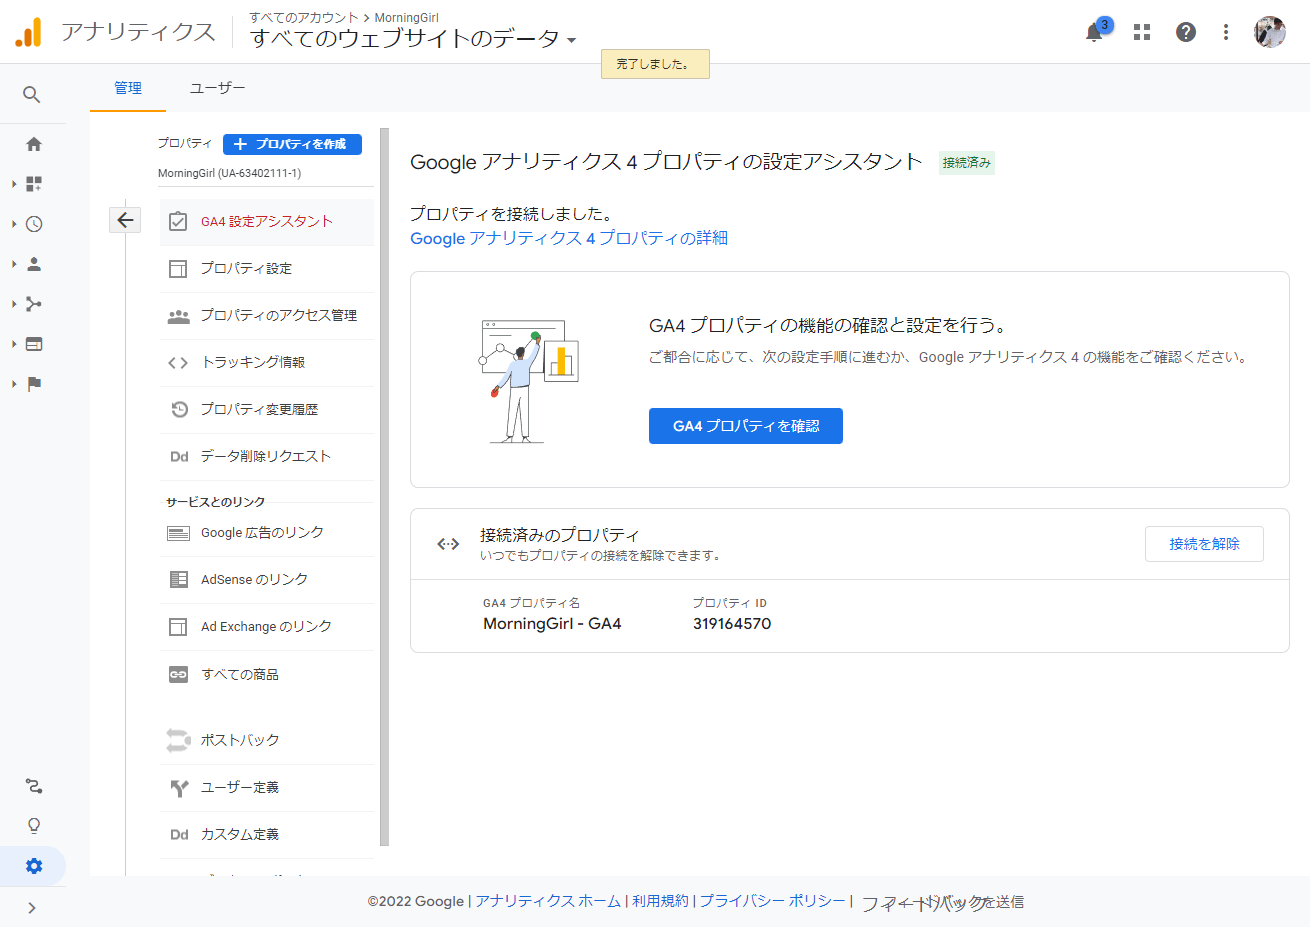
Task: Open 利用規約 footer link
Action: pyautogui.click(x=660, y=901)
